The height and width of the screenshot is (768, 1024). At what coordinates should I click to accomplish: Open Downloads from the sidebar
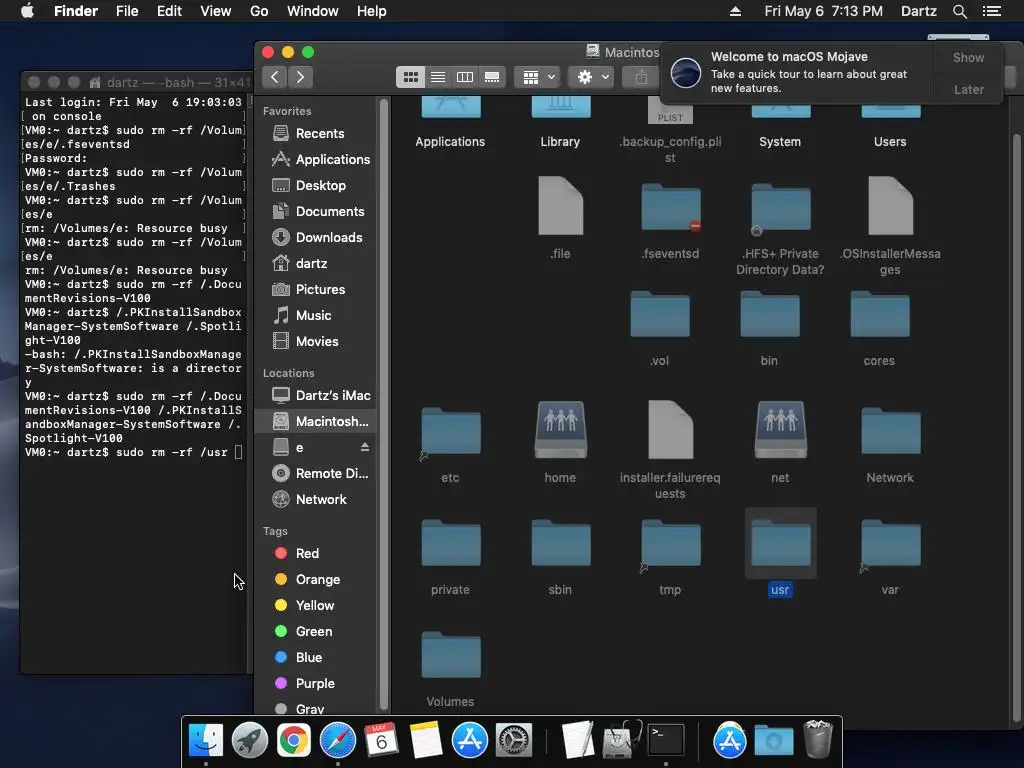point(321,238)
